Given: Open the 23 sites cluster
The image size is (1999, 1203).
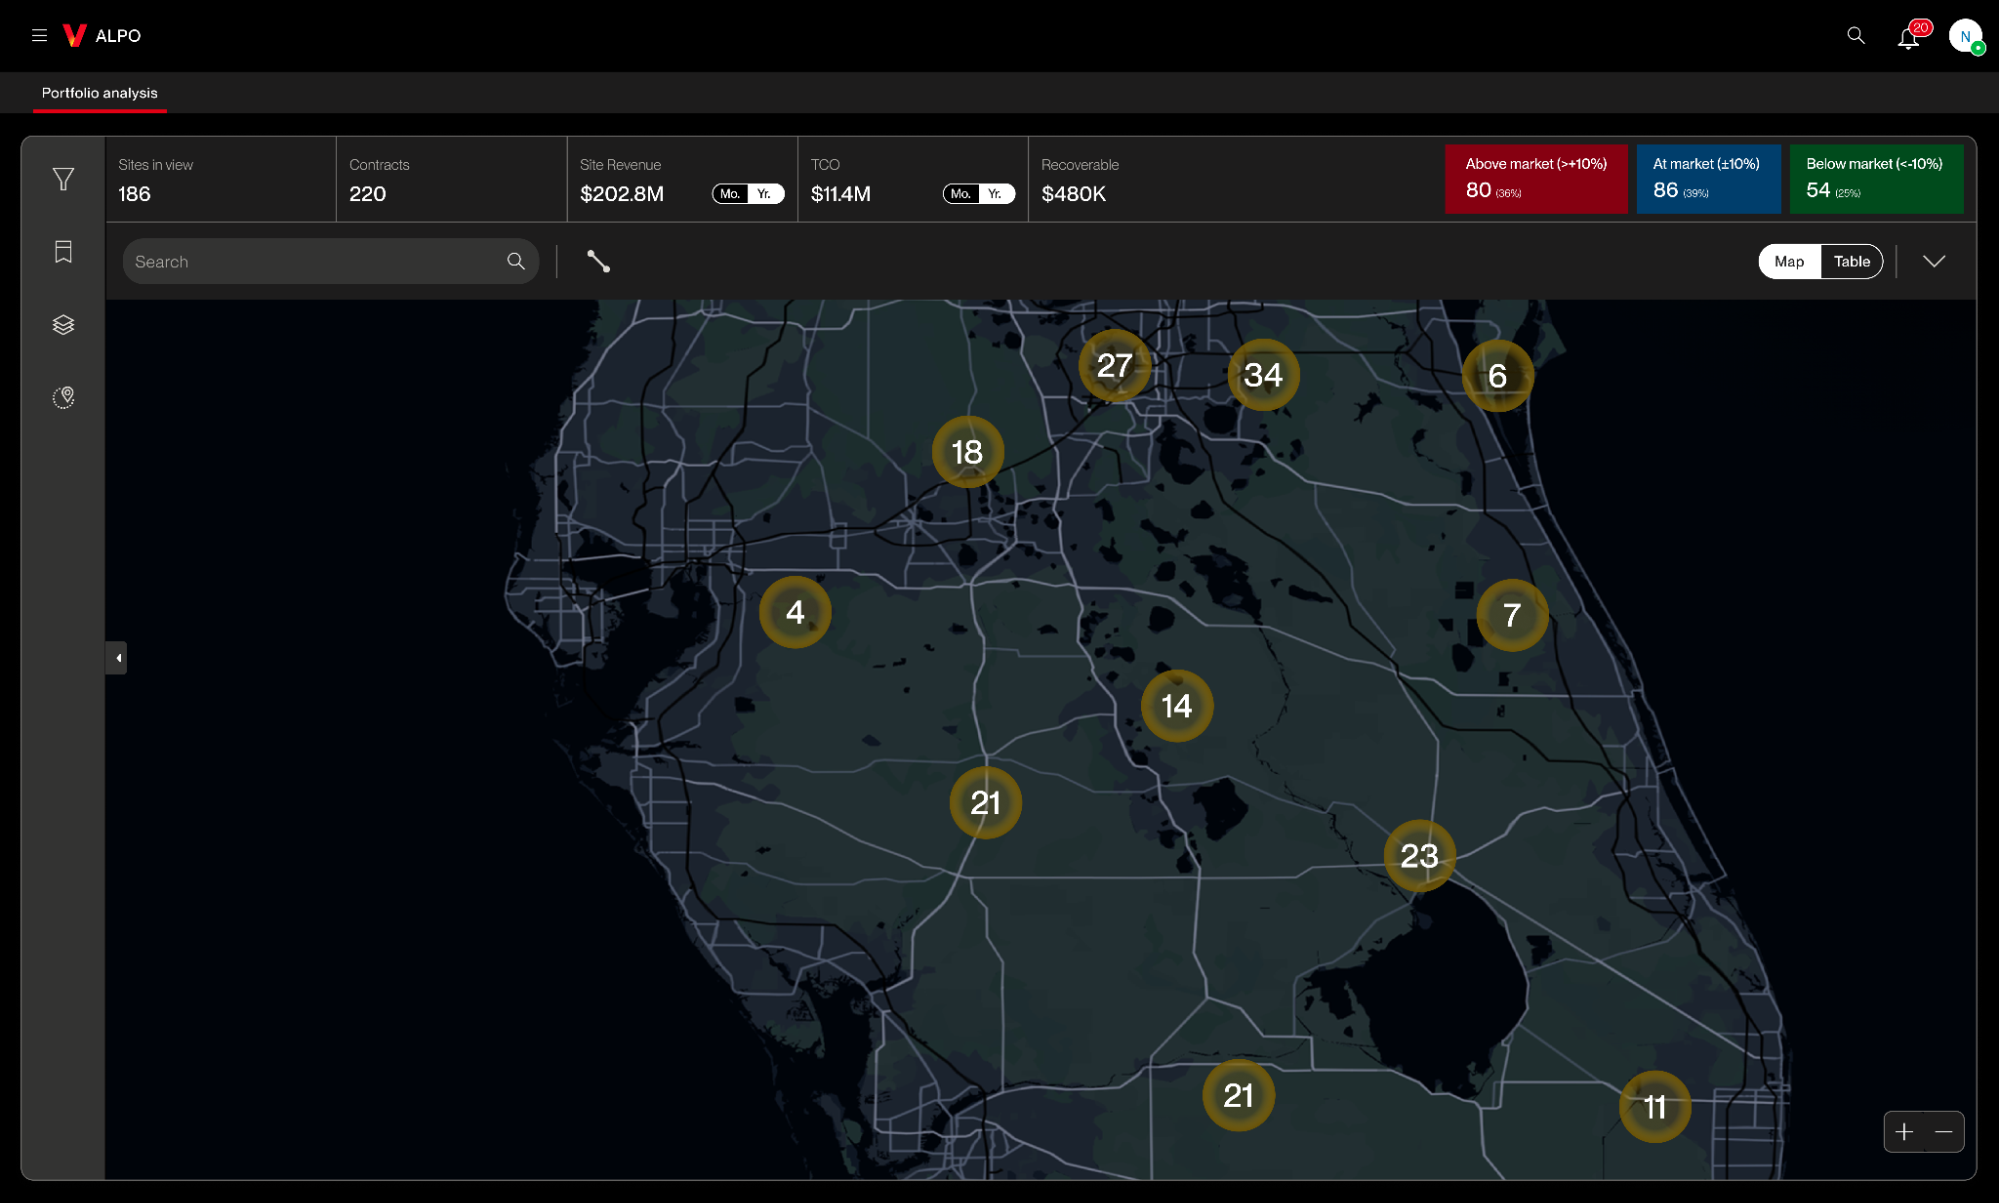Looking at the screenshot, I should [1419, 856].
